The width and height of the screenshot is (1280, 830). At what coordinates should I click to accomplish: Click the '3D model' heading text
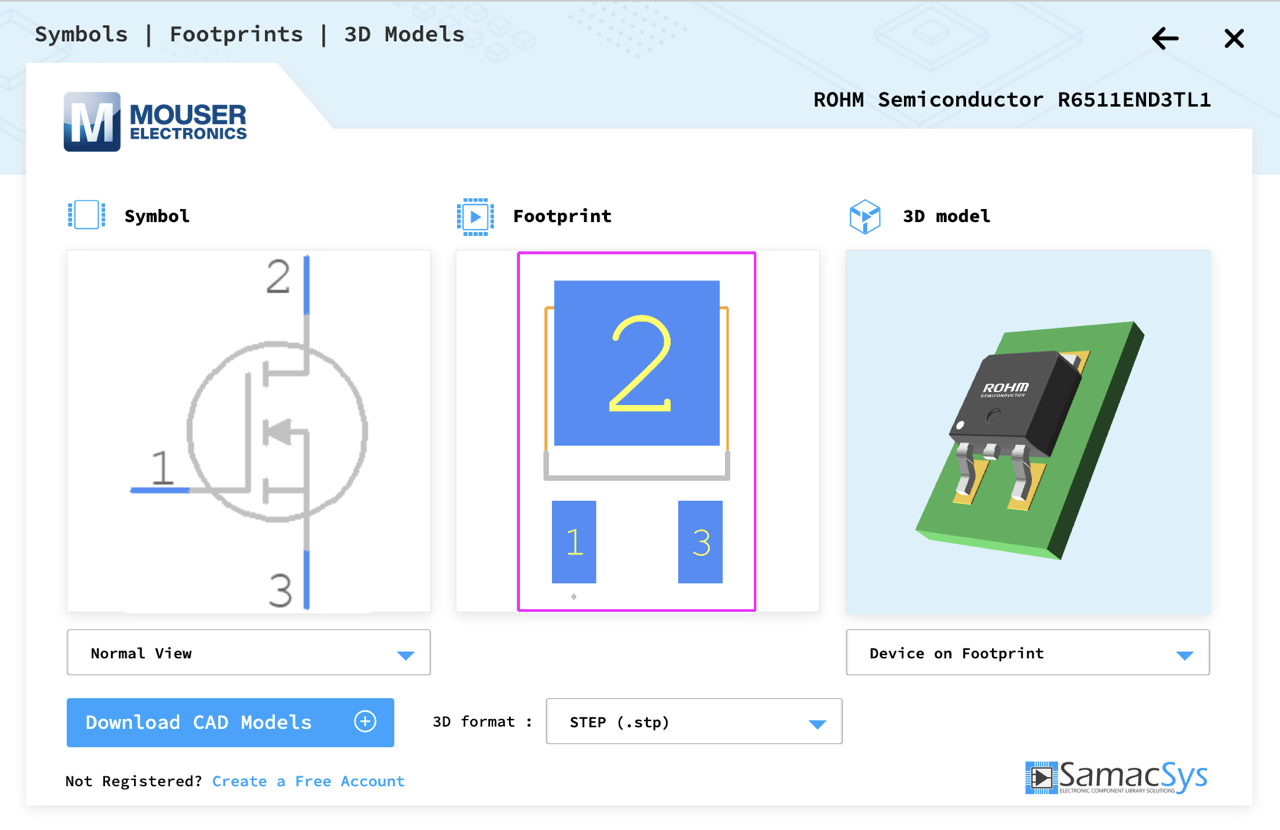pos(946,216)
